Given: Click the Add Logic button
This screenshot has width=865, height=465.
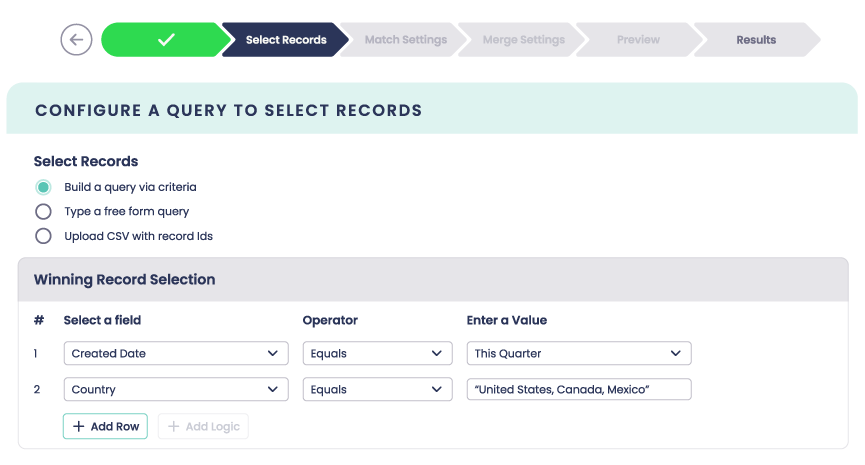Looking at the screenshot, I should click(x=203, y=426).
